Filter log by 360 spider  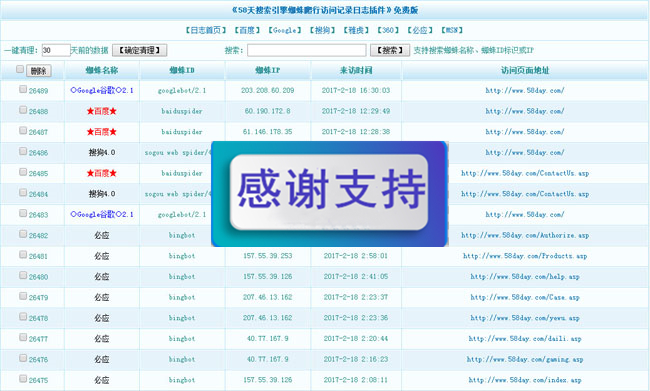click(388, 30)
